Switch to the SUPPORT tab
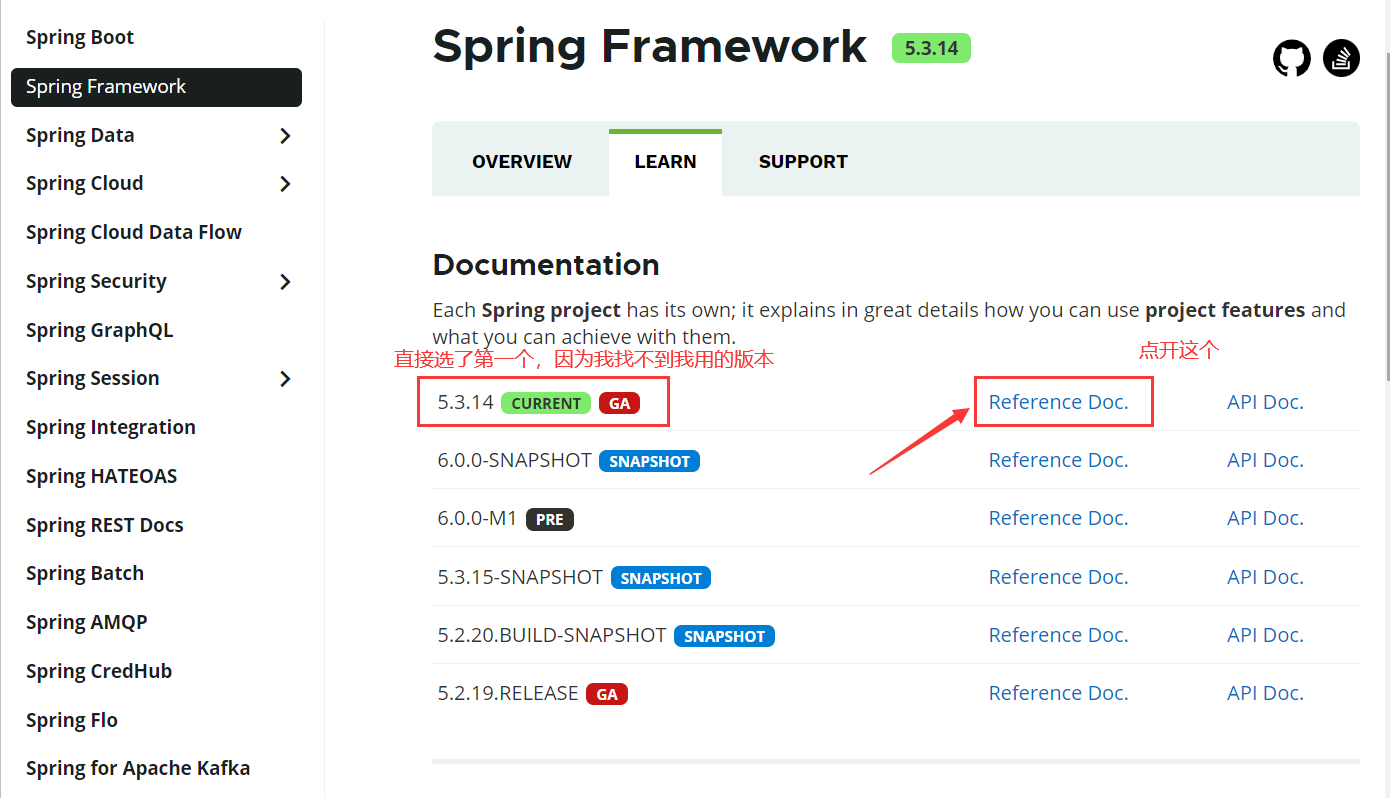 click(803, 162)
